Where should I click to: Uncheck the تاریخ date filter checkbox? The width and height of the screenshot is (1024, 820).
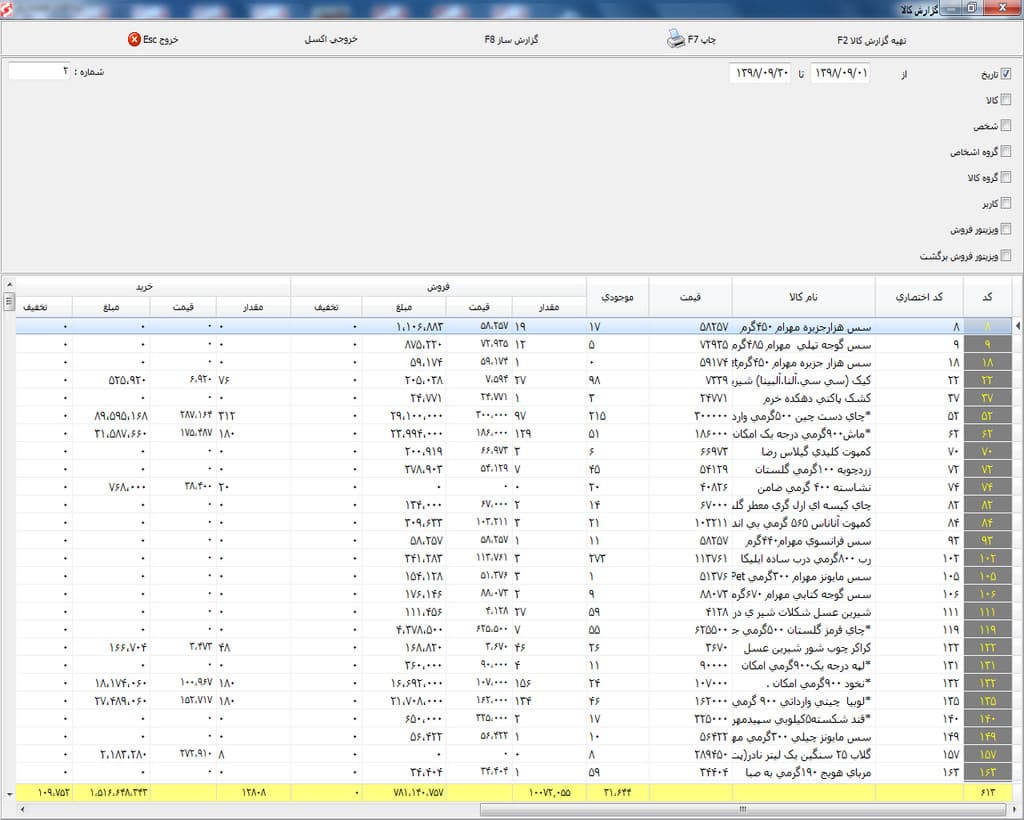click(x=1005, y=74)
